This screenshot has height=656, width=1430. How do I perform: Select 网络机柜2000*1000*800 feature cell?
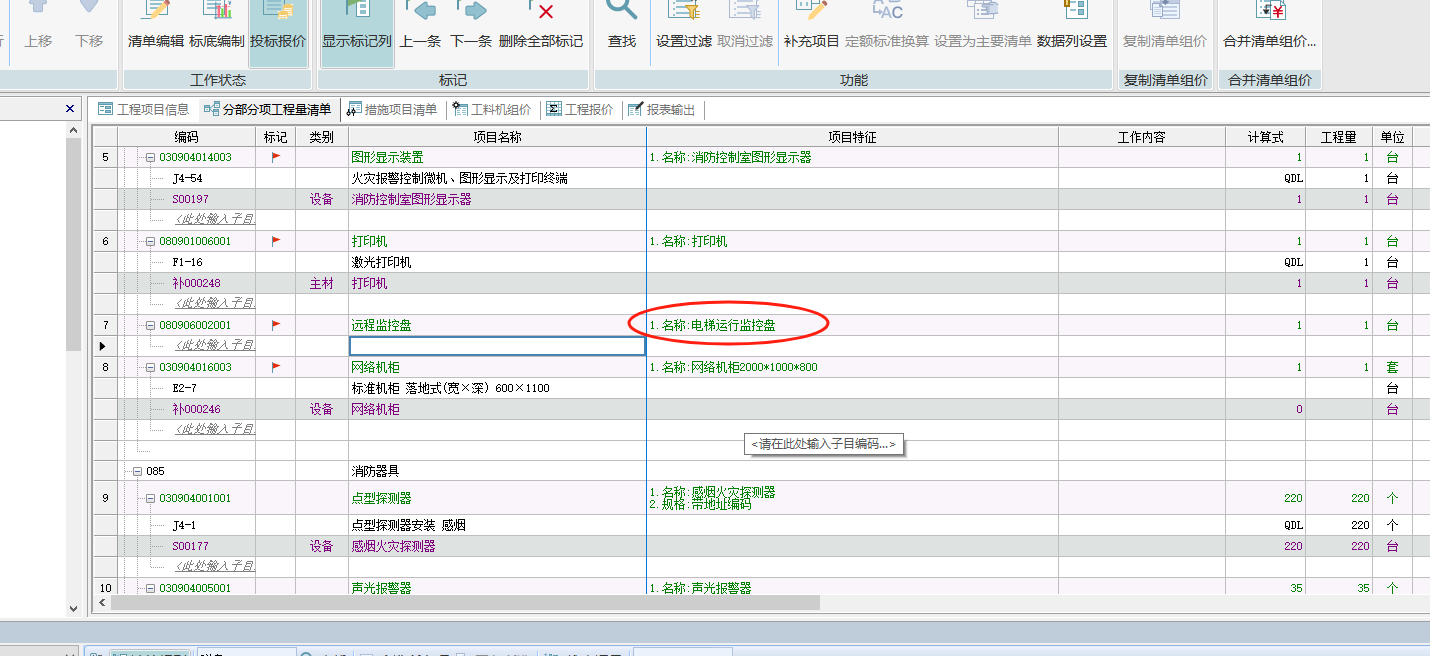tap(852, 367)
